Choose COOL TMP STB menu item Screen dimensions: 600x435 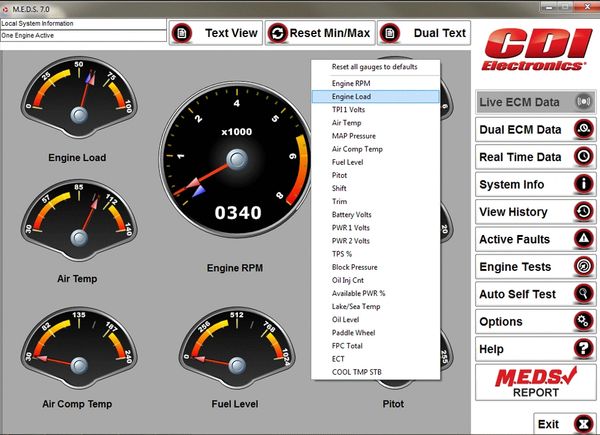[x=376, y=372]
